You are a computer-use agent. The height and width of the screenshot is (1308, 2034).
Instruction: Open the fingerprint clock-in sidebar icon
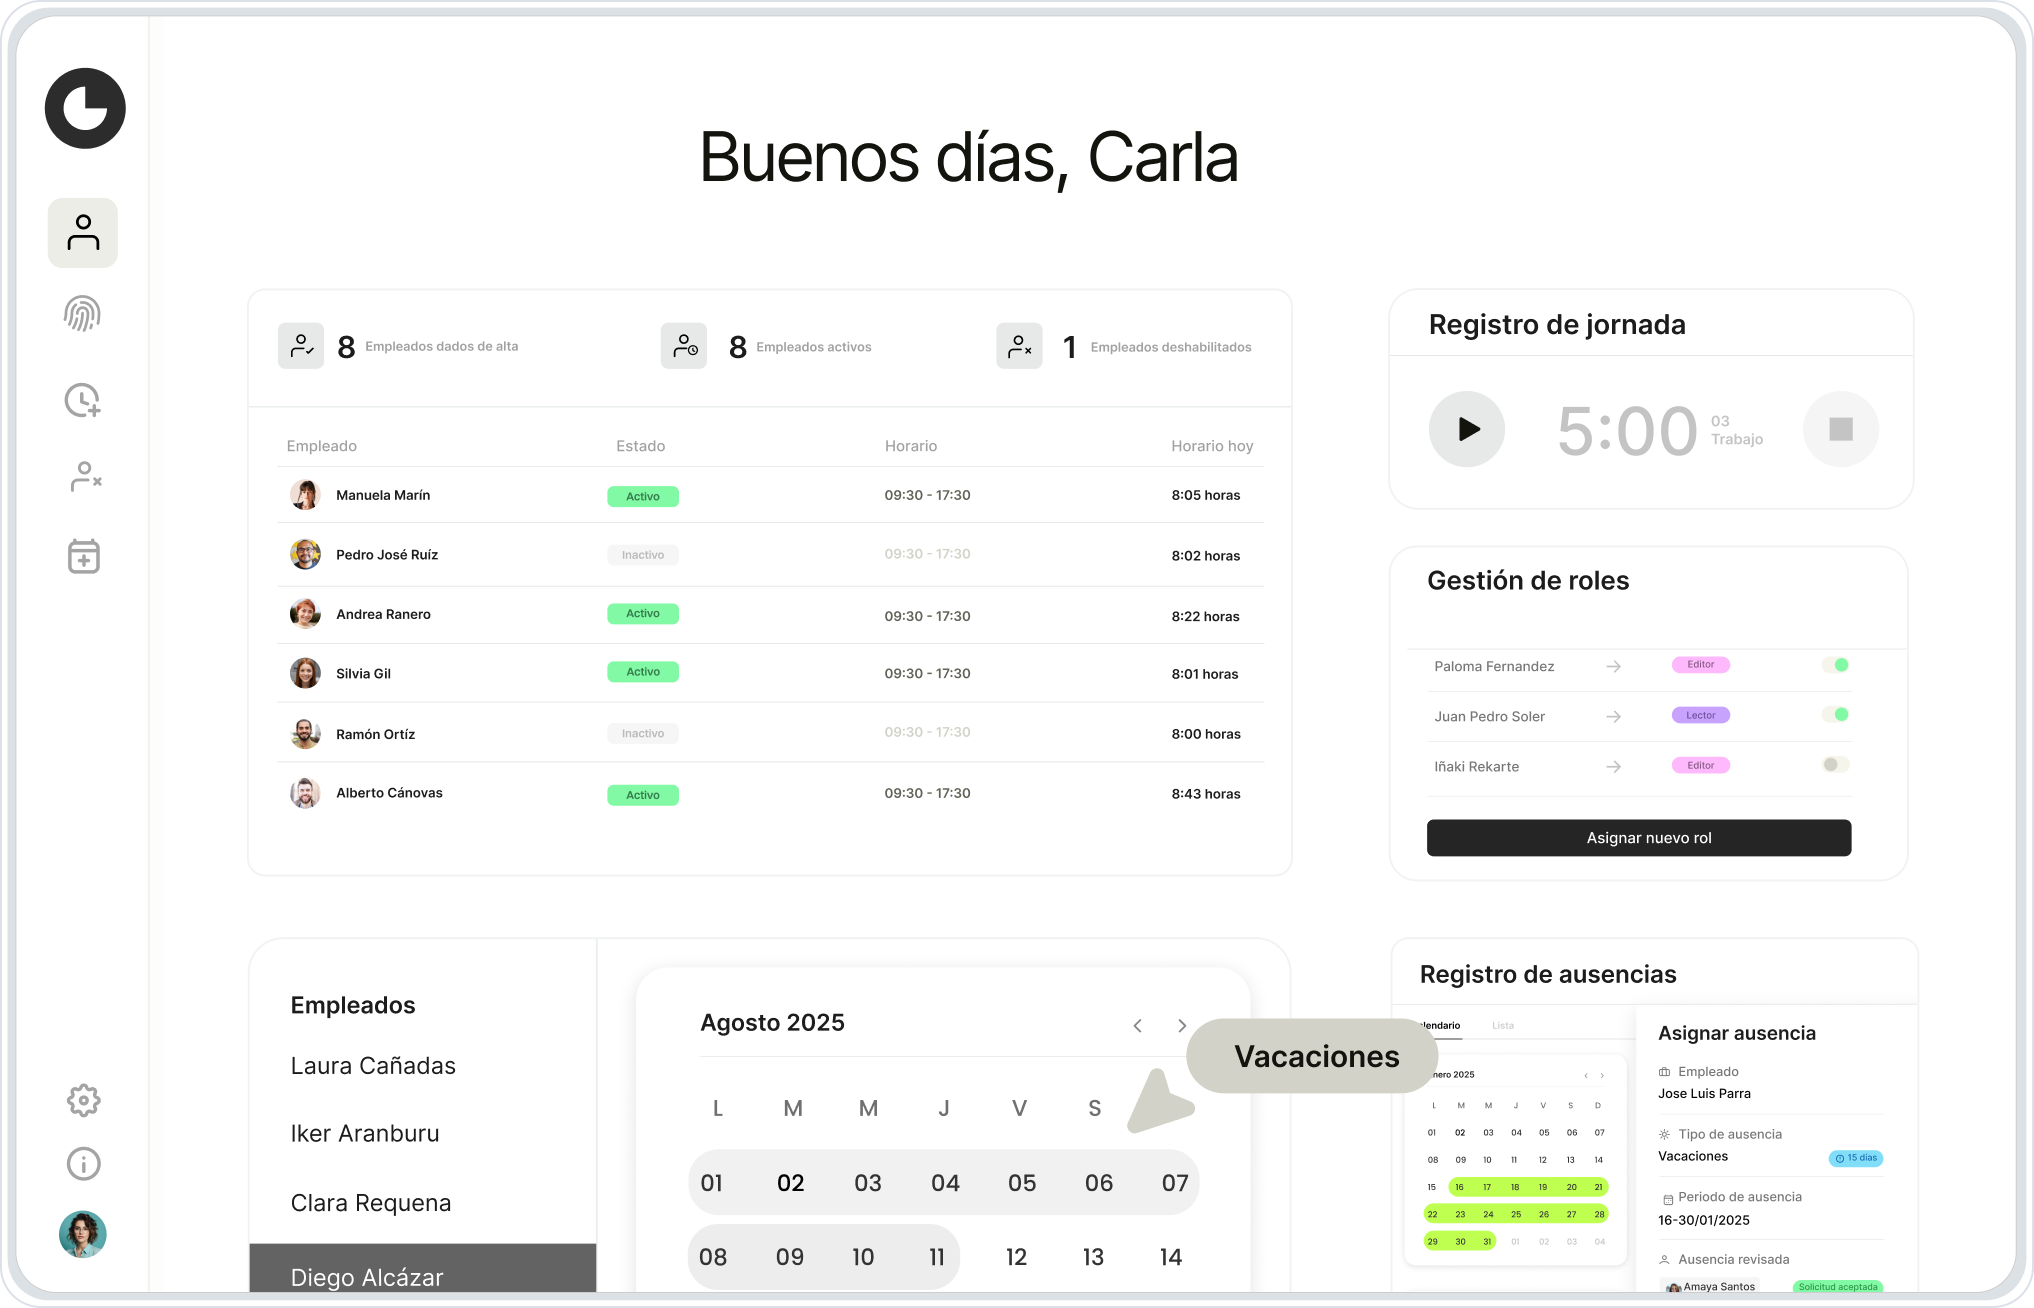click(x=83, y=314)
